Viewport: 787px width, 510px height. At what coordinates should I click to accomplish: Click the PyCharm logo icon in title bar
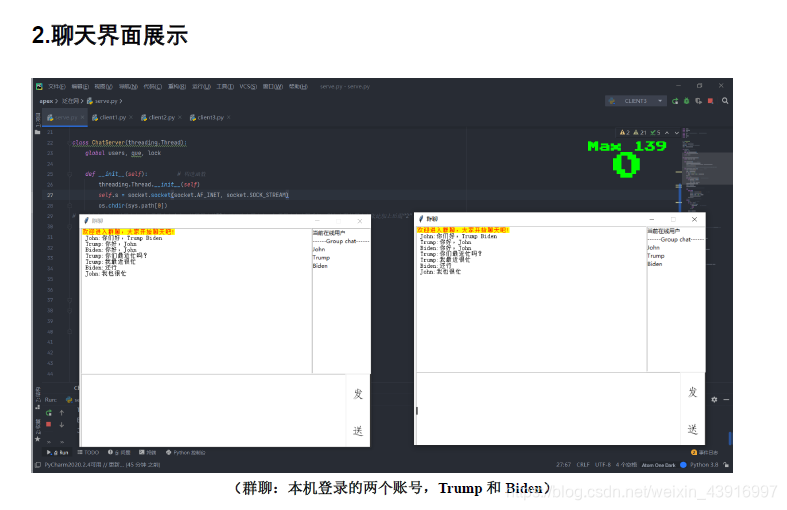click(x=39, y=86)
